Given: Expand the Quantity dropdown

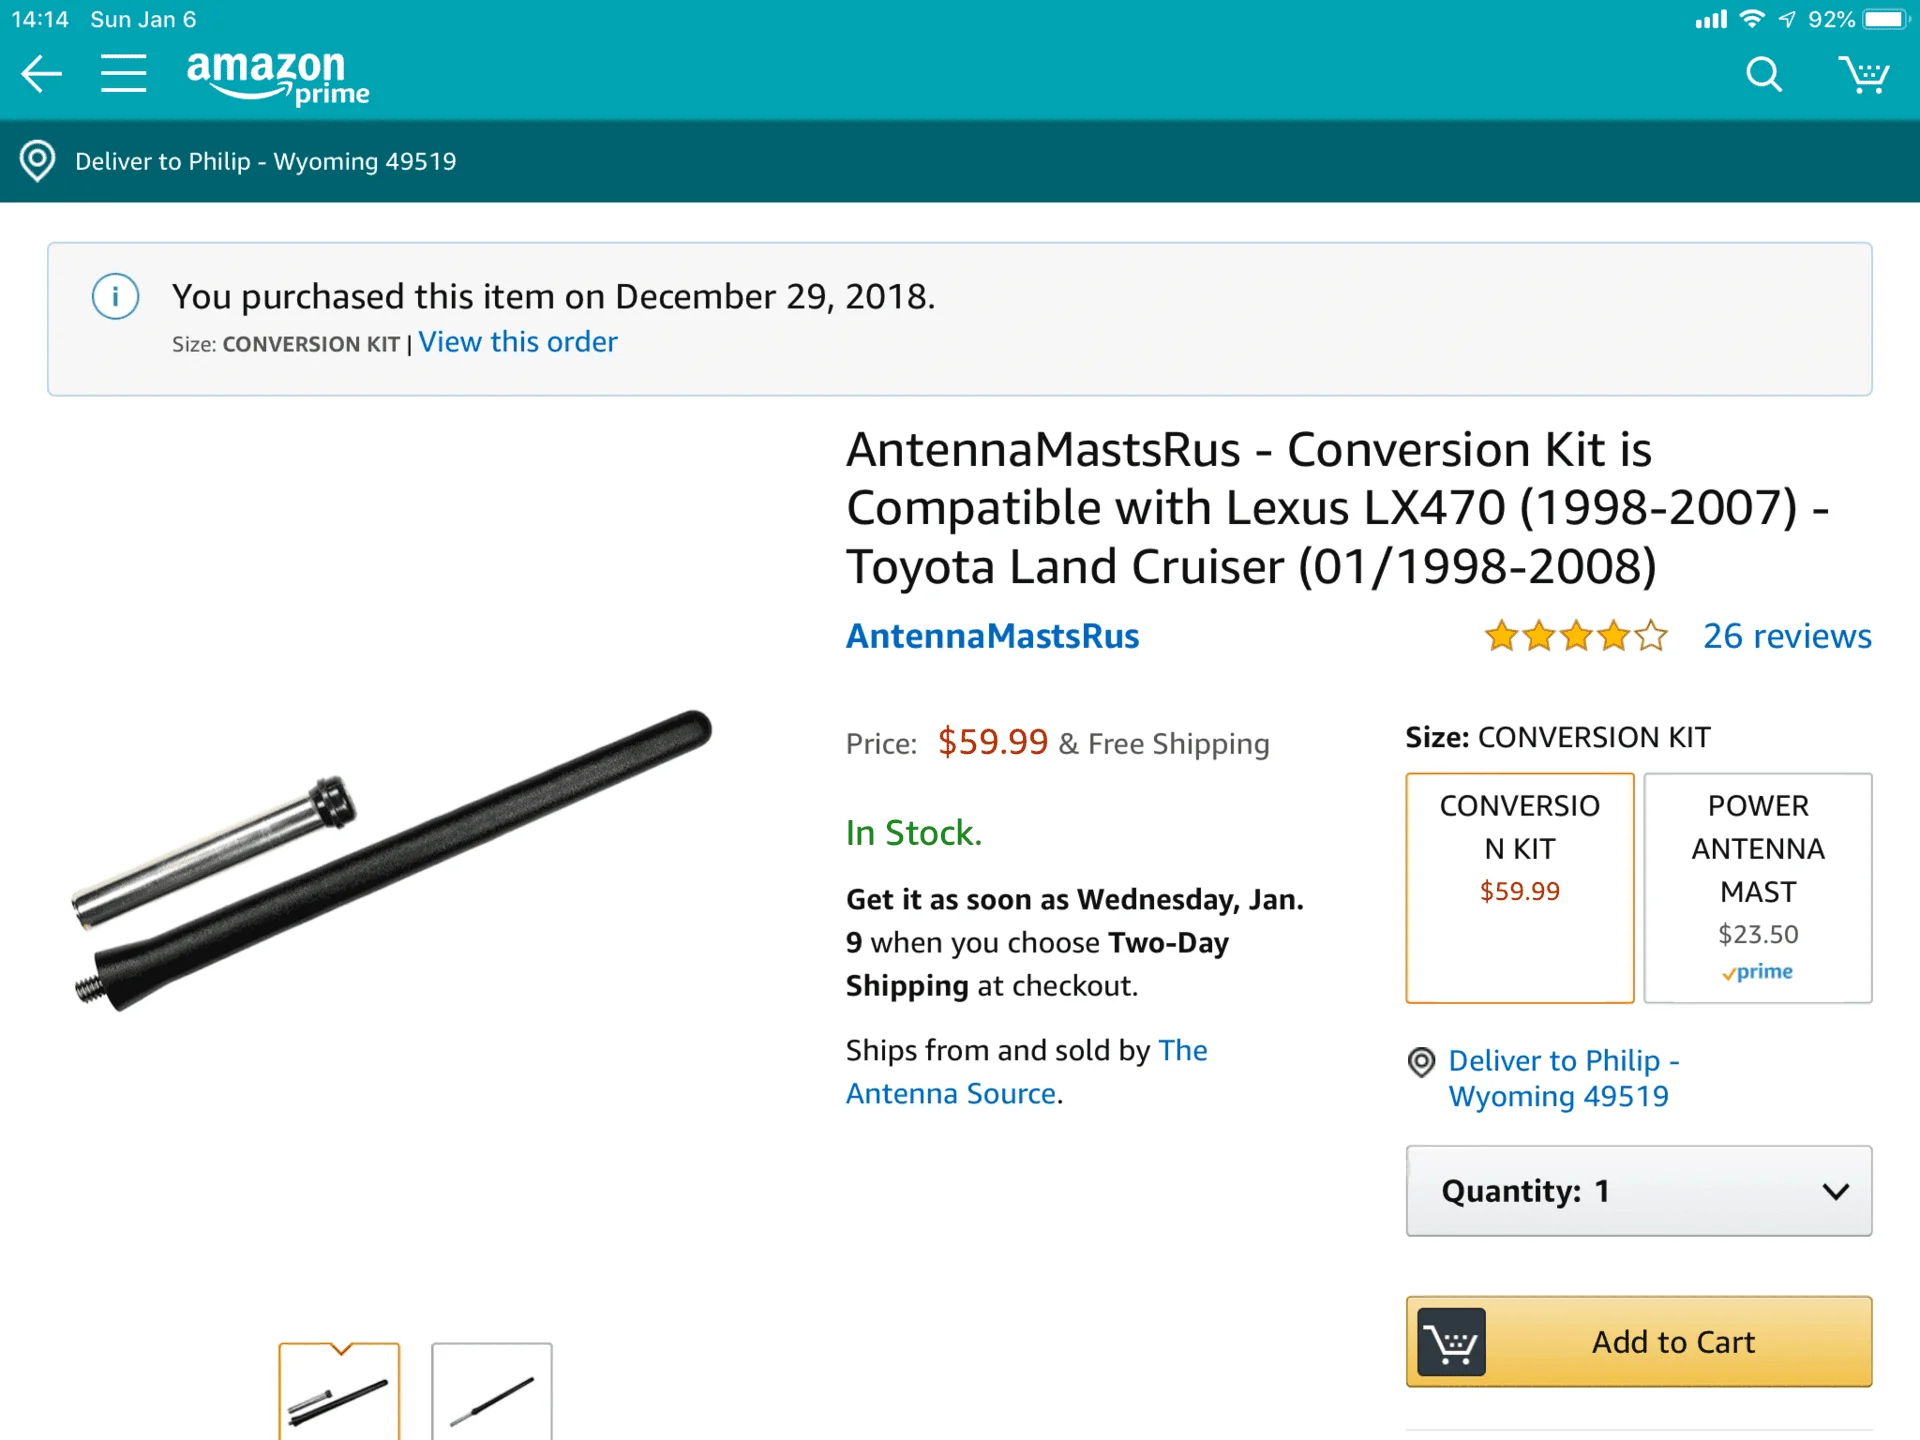Looking at the screenshot, I should pos(1638,1191).
